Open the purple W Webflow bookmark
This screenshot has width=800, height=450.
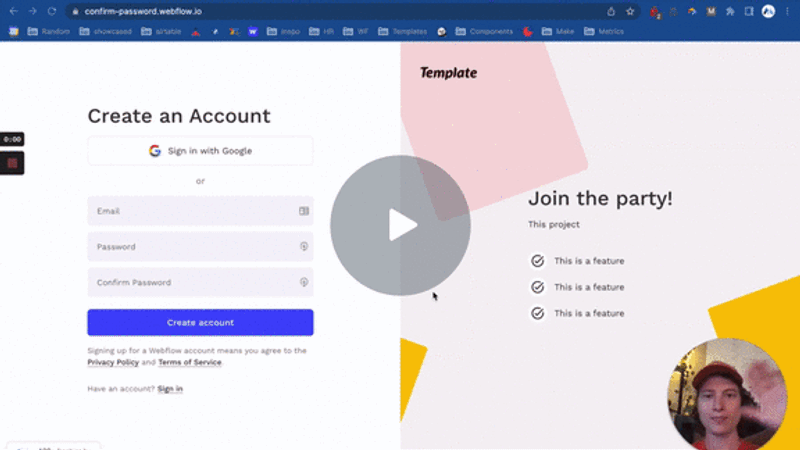click(x=253, y=32)
